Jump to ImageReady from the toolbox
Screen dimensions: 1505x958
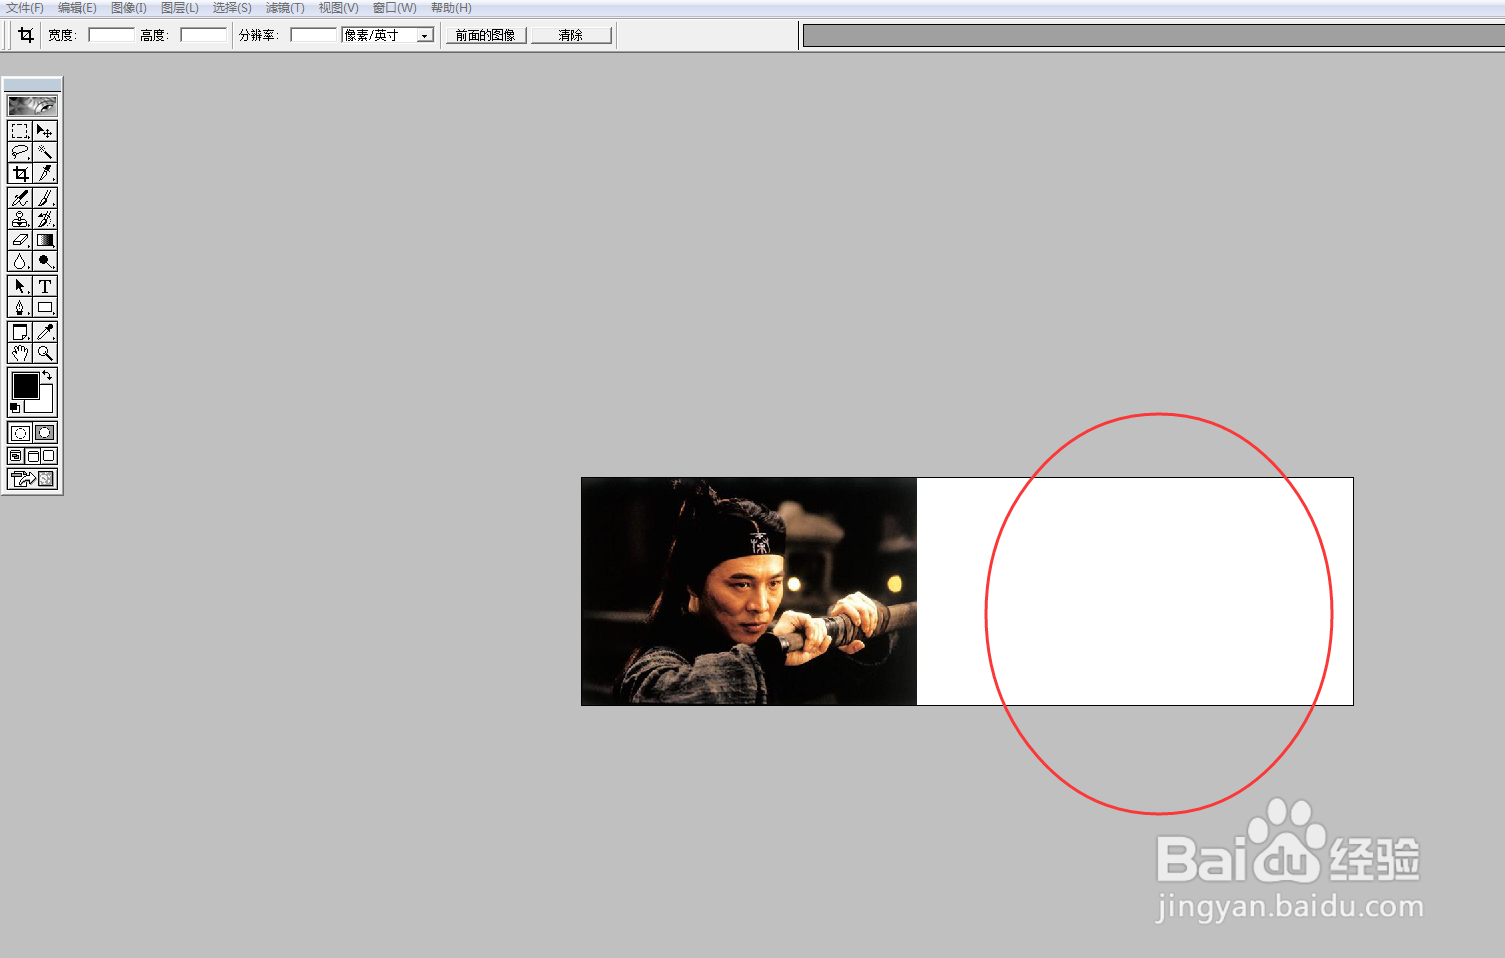[x=32, y=479]
